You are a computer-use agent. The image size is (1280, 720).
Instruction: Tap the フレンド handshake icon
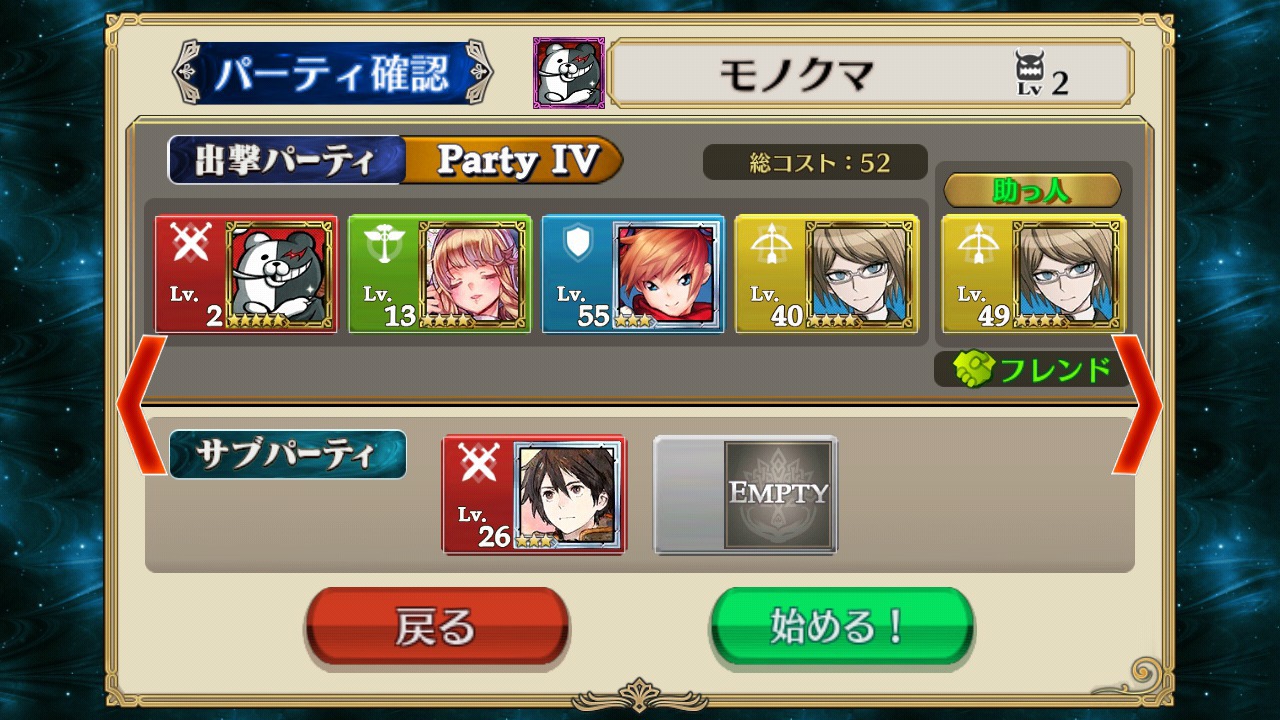point(971,370)
